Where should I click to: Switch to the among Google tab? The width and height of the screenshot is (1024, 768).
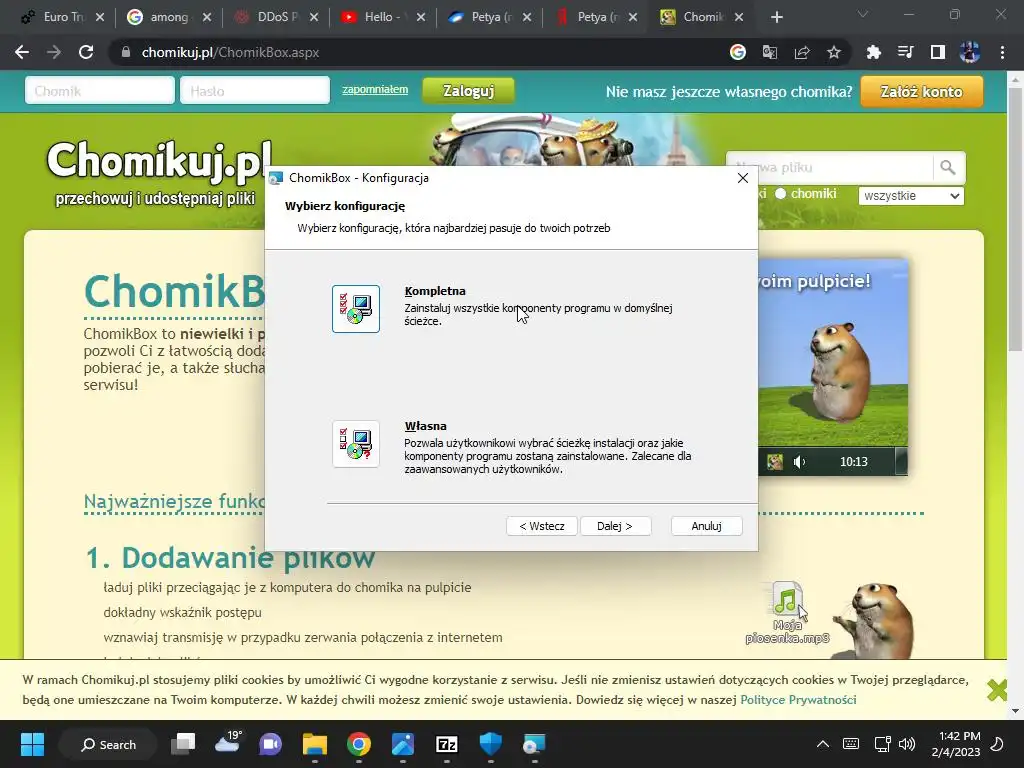click(x=169, y=17)
